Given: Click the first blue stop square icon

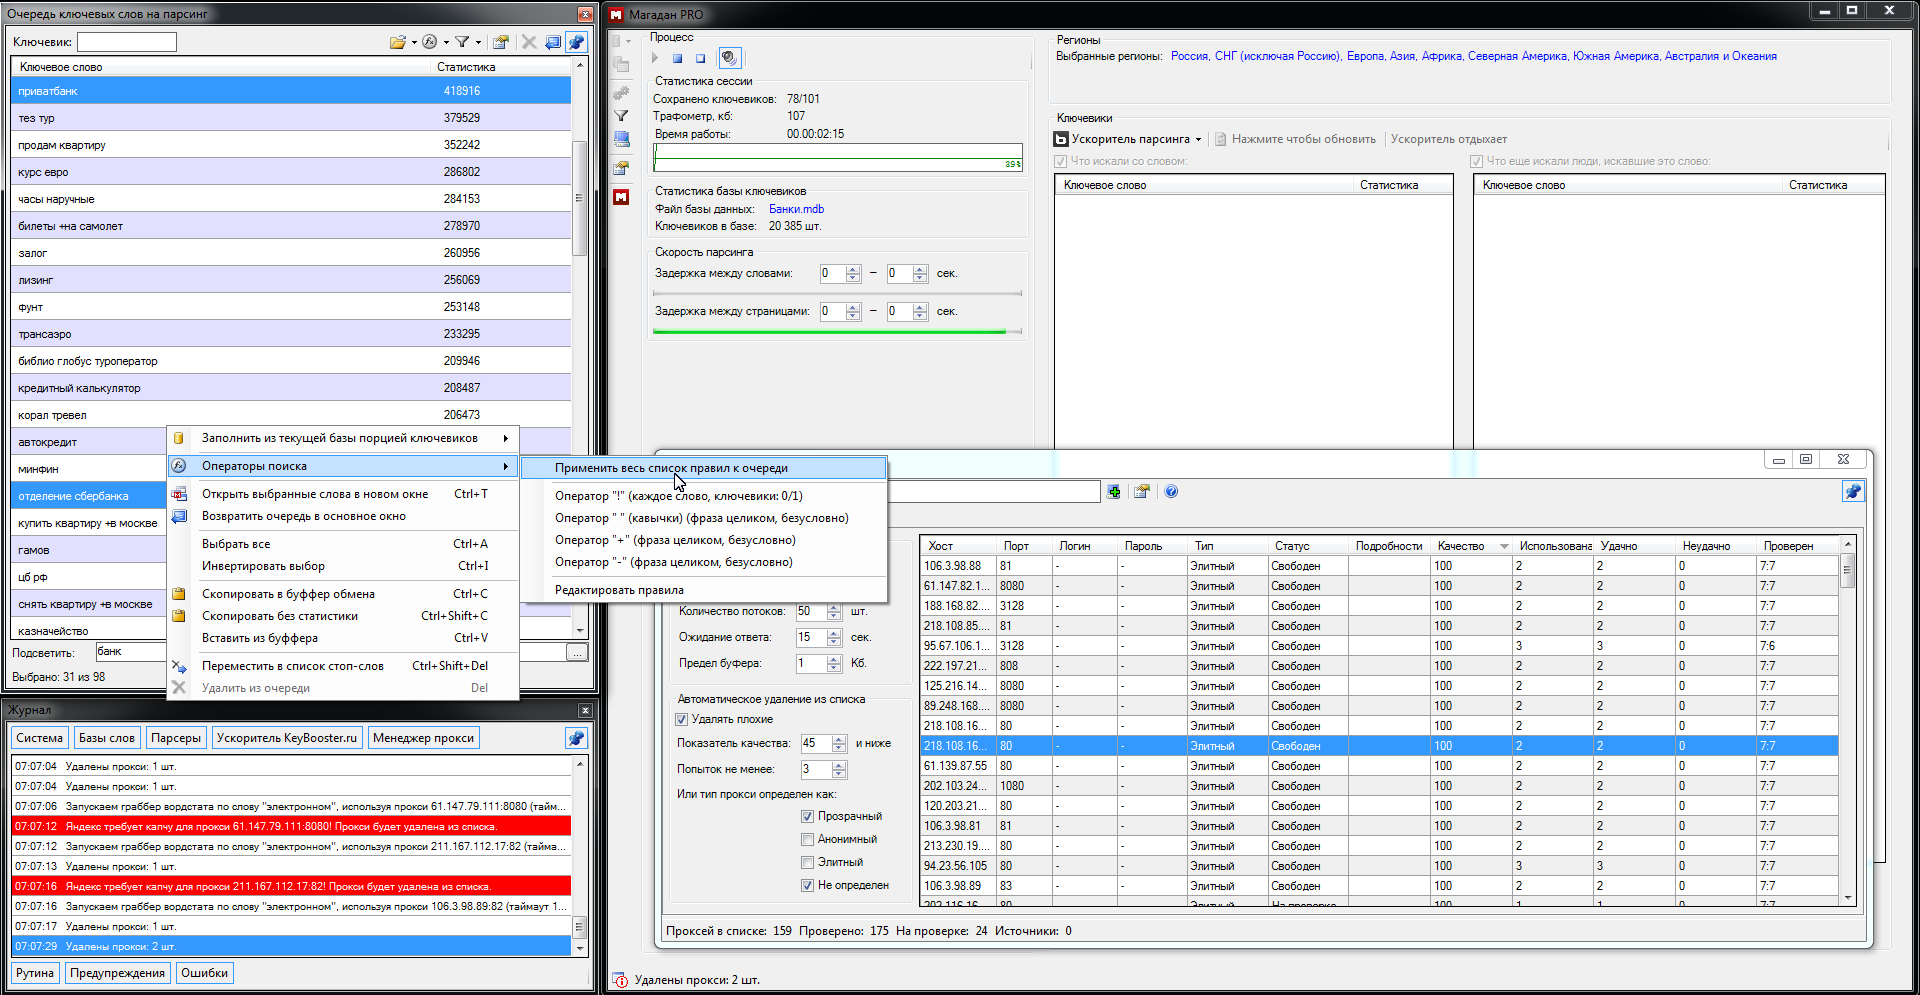Looking at the screenshot, I should [677, 58].
